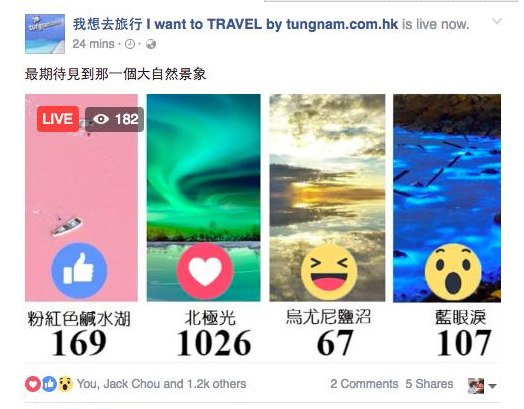This screenshot has width=524, height=409.
Task: Click the small heart reaction summary icon
Action: pos(33,384)
